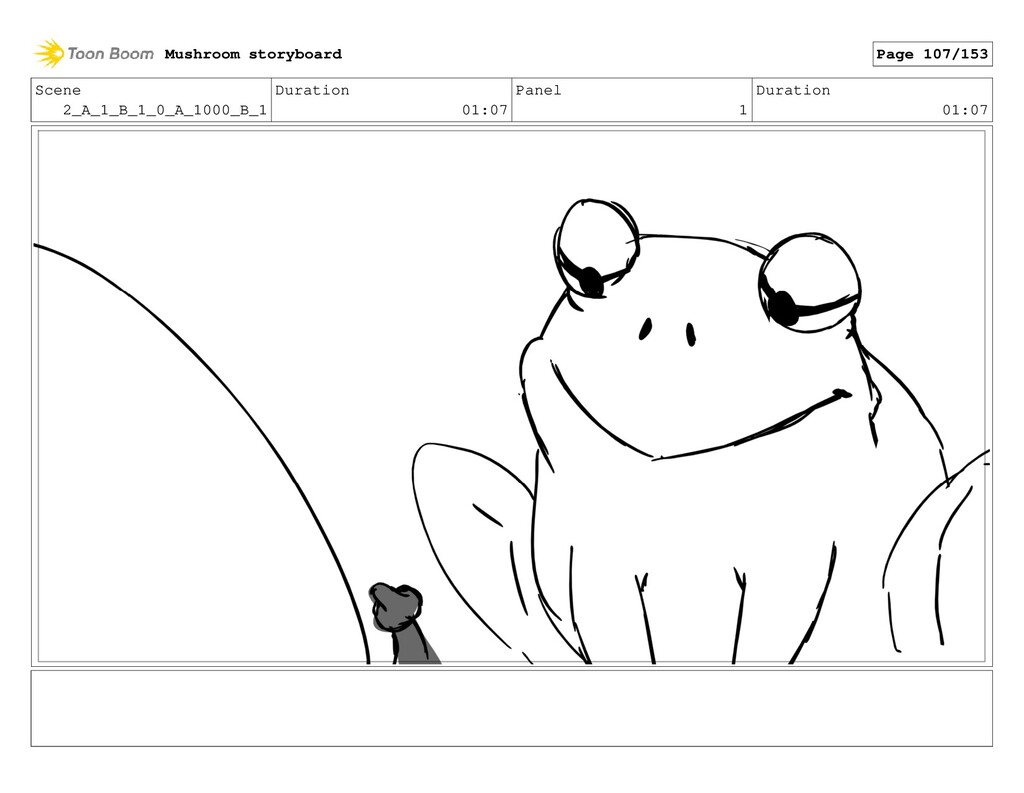Click the 'Scene' header label
This screenshot has height=793, width=1024.
[x=58, y=90]
